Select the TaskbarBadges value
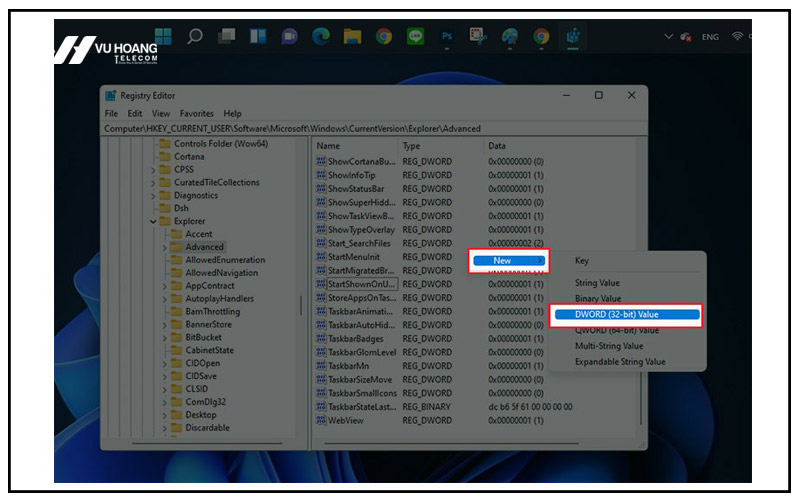Screen dimensions: 800x500 coord(355,339)
